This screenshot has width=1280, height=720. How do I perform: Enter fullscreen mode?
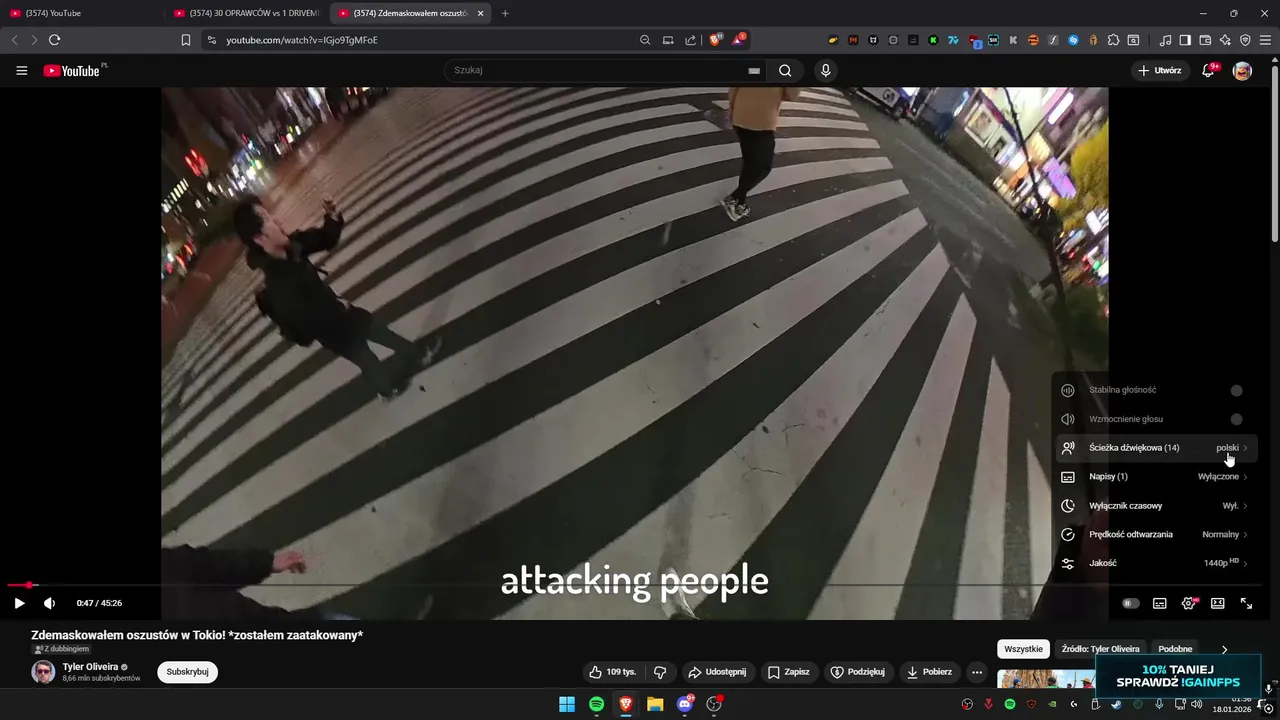point(1246,603)
